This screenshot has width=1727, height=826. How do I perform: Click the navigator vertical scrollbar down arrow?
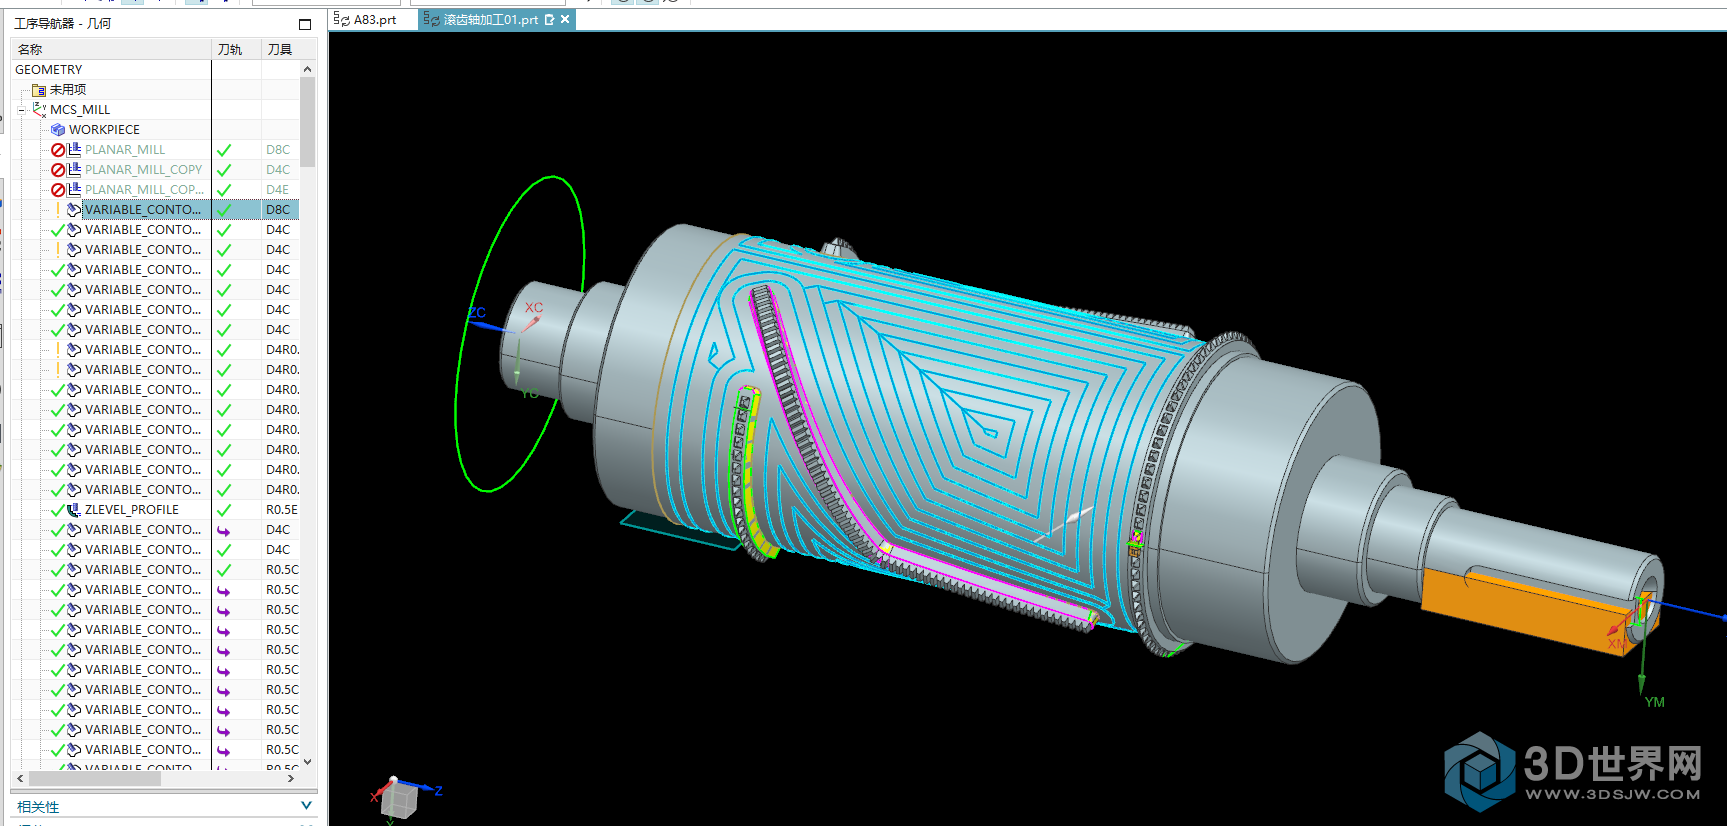tap(308, 762)
